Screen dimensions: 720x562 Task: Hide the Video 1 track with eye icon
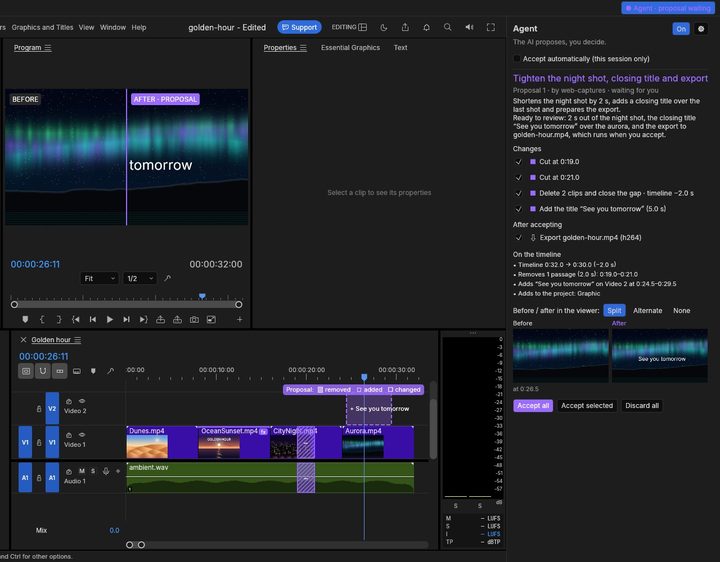[82, 435]
